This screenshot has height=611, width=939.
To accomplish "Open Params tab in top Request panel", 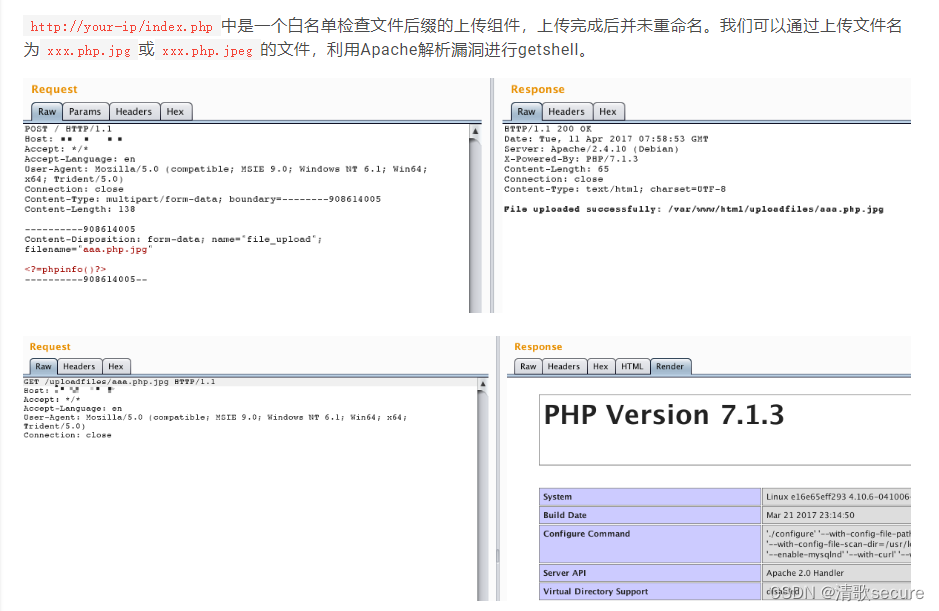I will click(x=85, y=111).
